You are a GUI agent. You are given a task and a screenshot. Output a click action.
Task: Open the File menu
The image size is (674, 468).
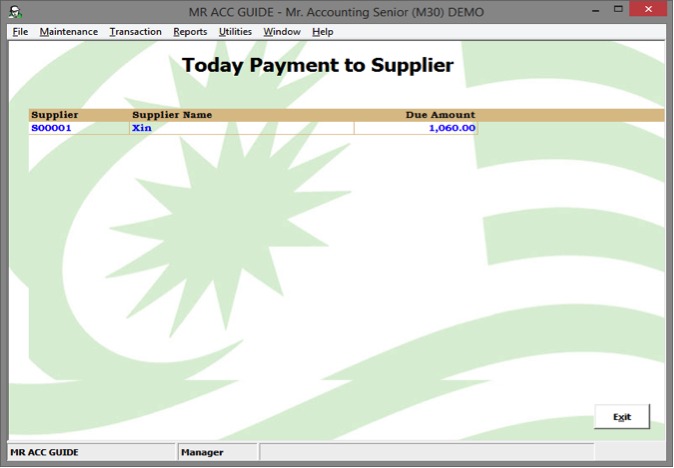coord(20,32)
